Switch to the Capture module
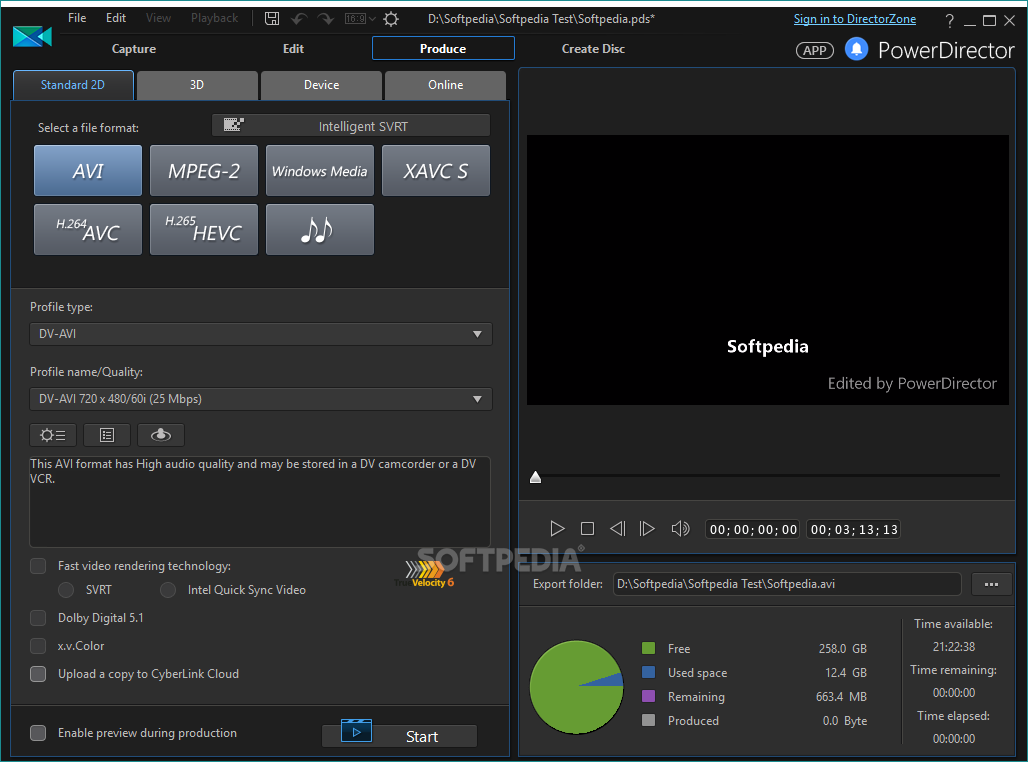 click(x=134, y=49)
